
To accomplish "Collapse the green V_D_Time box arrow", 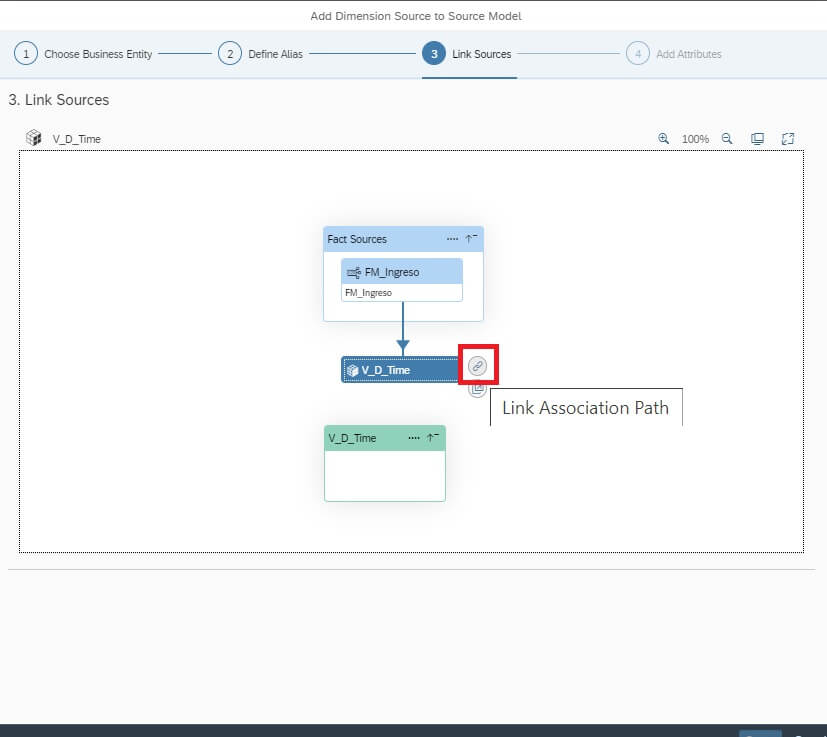I will point(432,438).
